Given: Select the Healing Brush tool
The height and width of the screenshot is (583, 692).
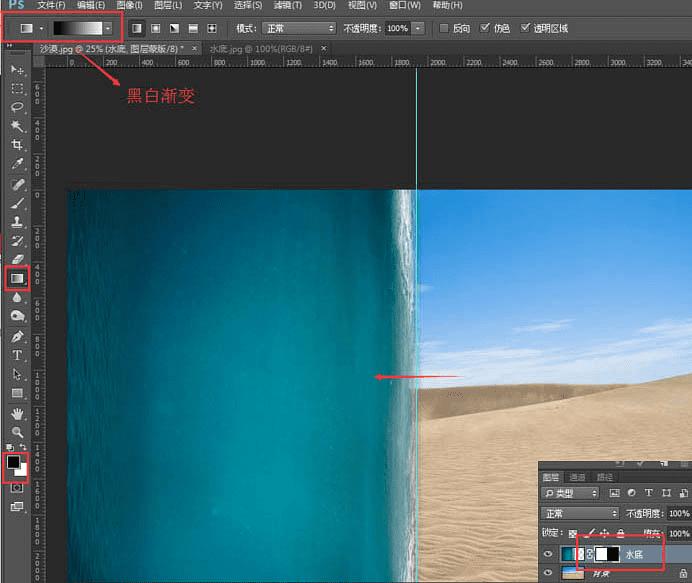Looking at the screenshot, I should [17, 184].
